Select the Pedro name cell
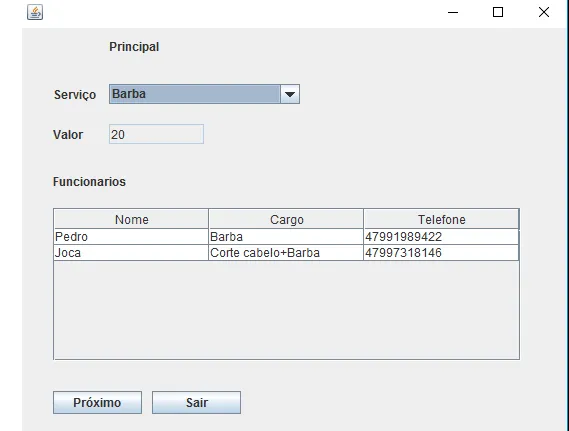Image resolution: width=569 pixels, height=431 pixels. click(x=131, y=237)
